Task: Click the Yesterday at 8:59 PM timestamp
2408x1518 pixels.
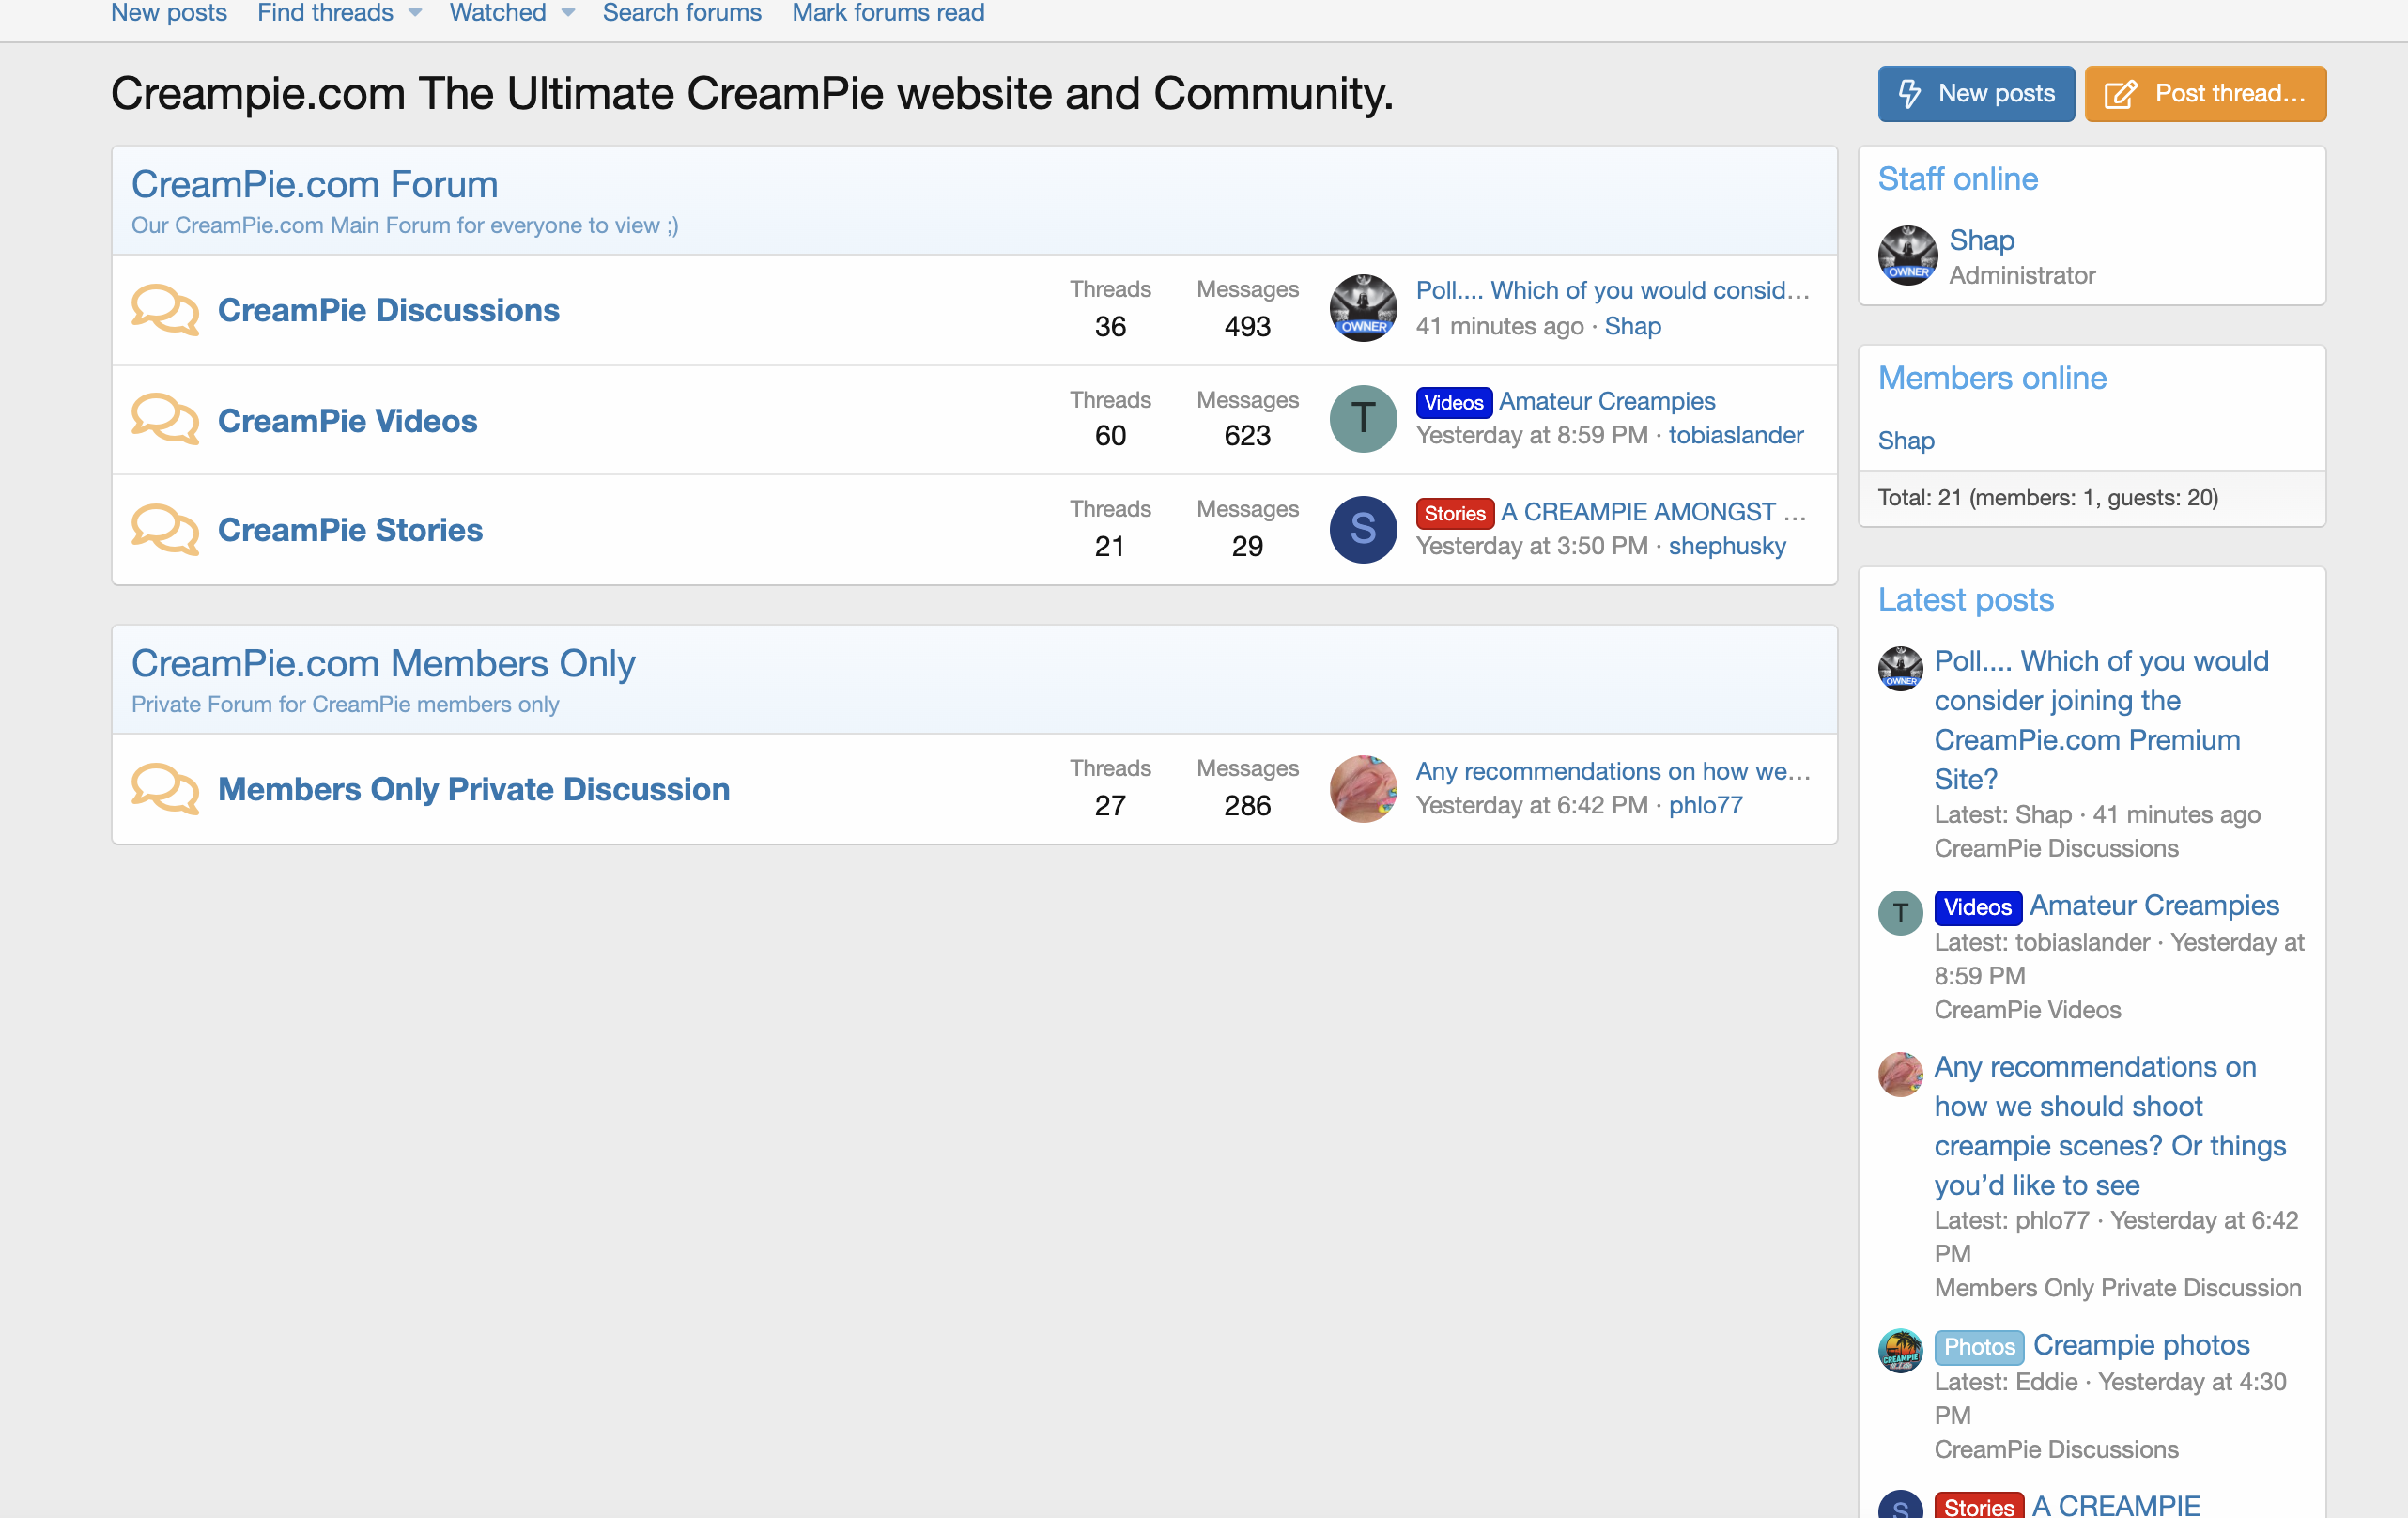Action: click(1531, 436)
